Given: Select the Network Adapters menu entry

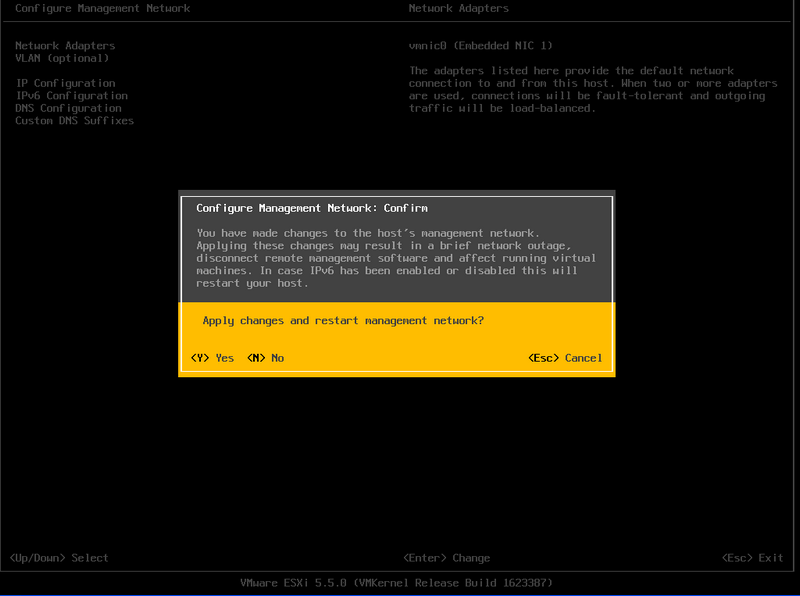Looking at the screenshot, I should pyautogui.click(x=65, y=45).
